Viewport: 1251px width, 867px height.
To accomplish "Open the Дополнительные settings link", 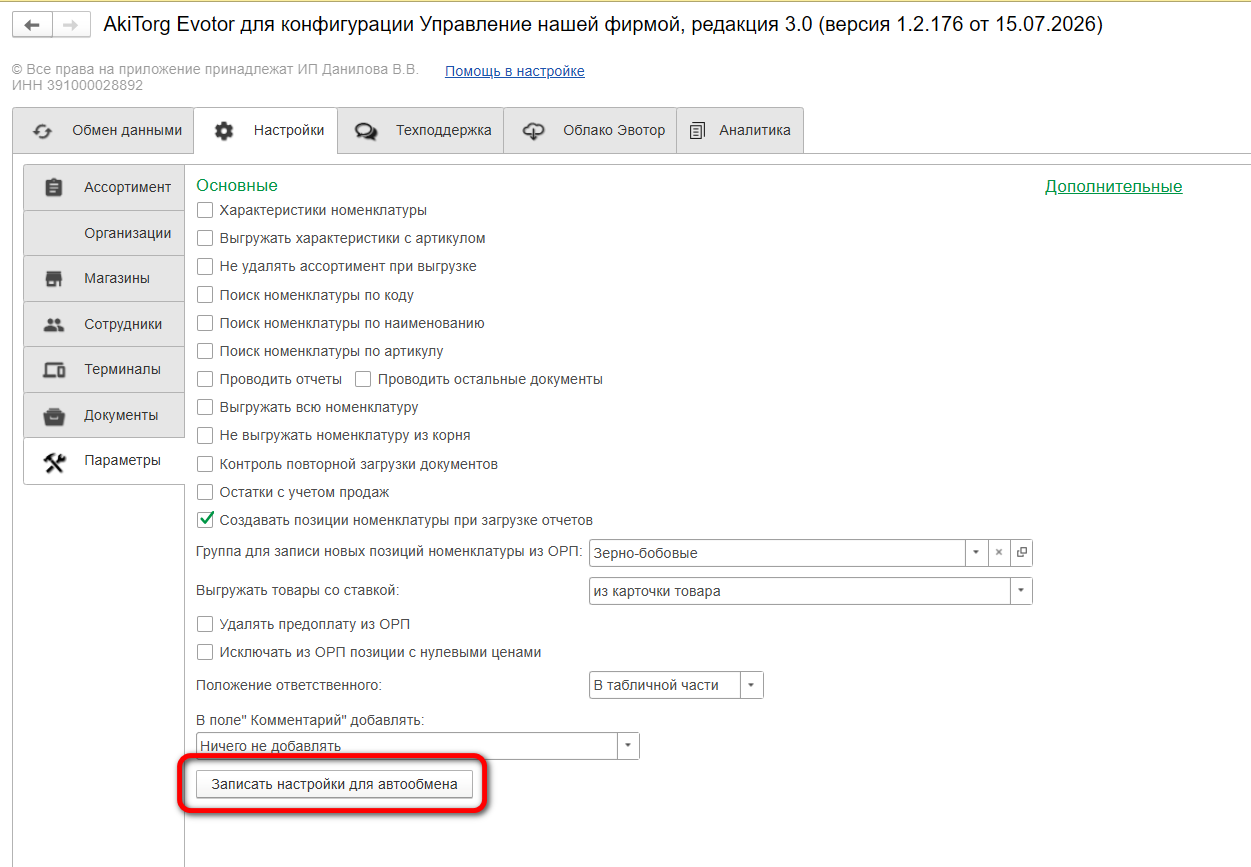I will [1113, 187].
